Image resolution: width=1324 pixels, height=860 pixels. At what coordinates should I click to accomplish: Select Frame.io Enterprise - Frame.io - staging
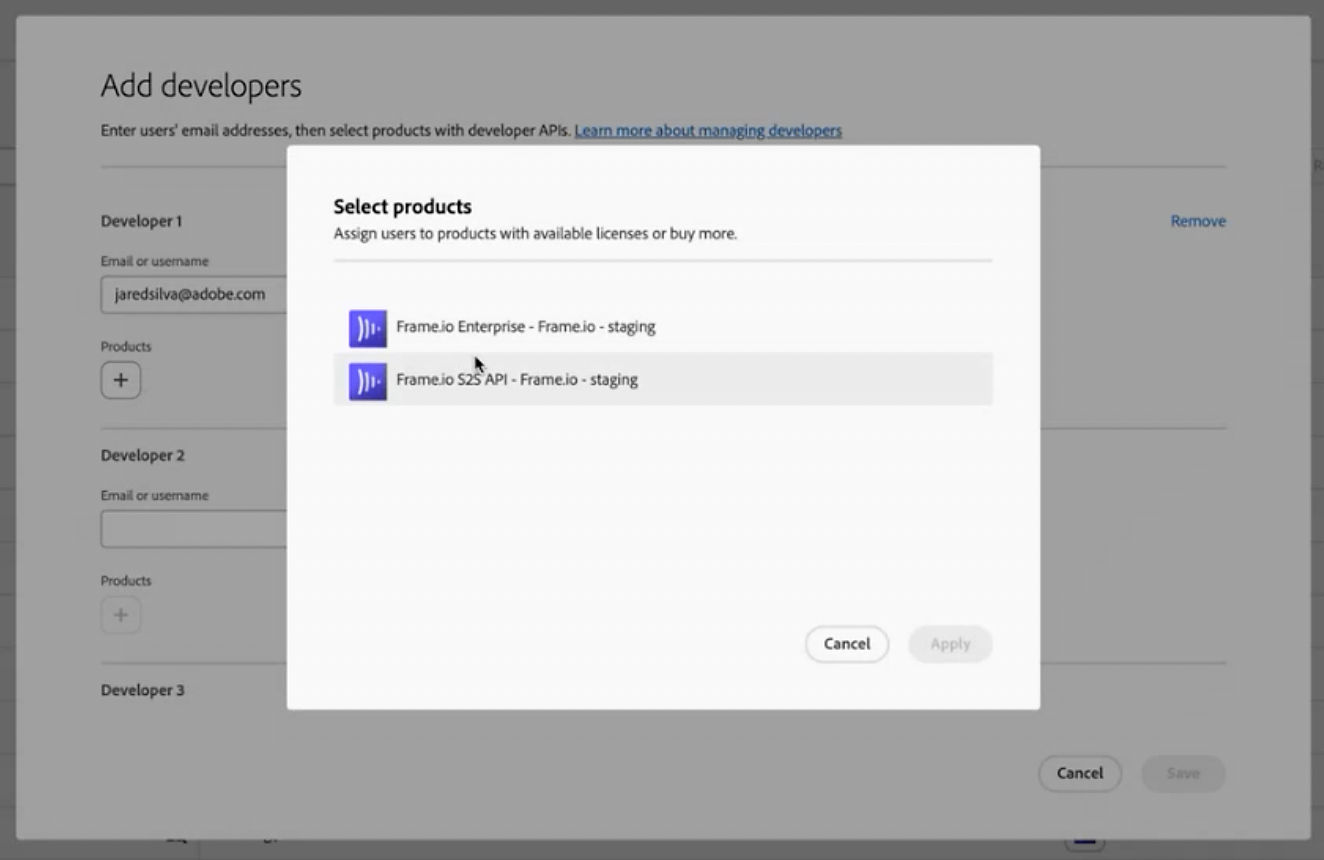click(663, 327)
